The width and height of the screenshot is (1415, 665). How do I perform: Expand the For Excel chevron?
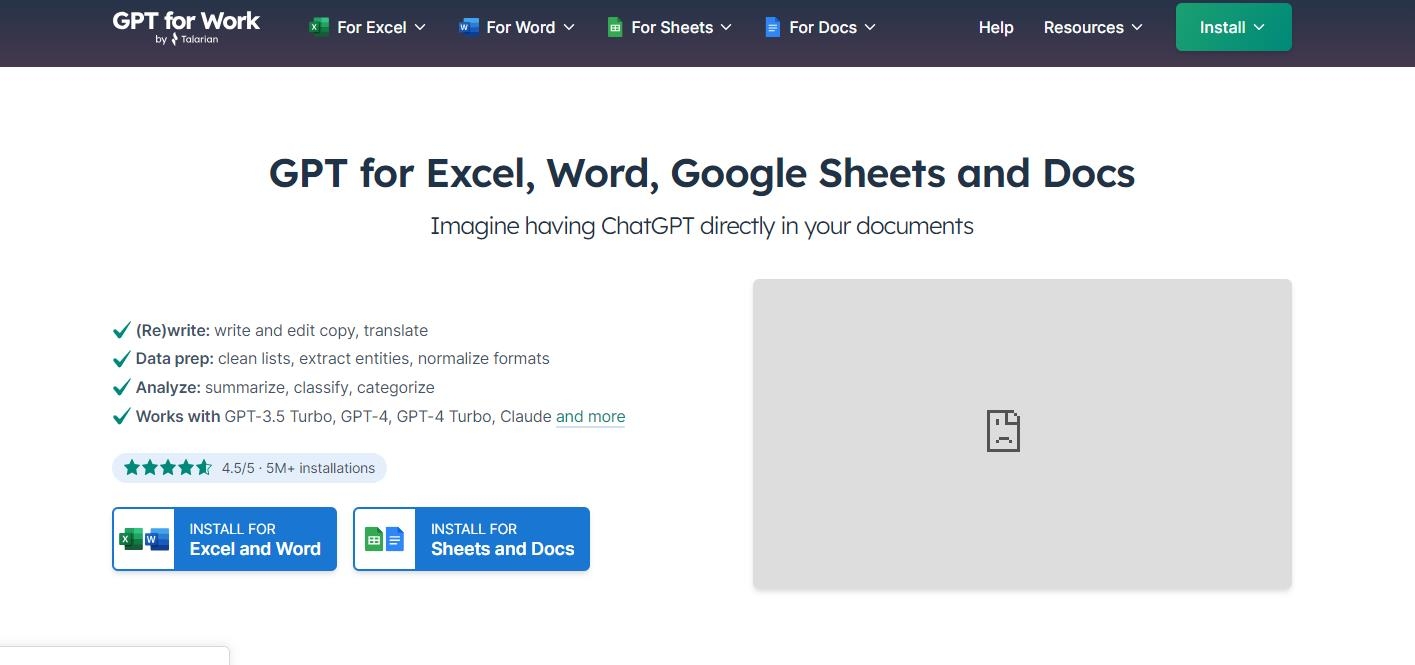coord(420,27)
